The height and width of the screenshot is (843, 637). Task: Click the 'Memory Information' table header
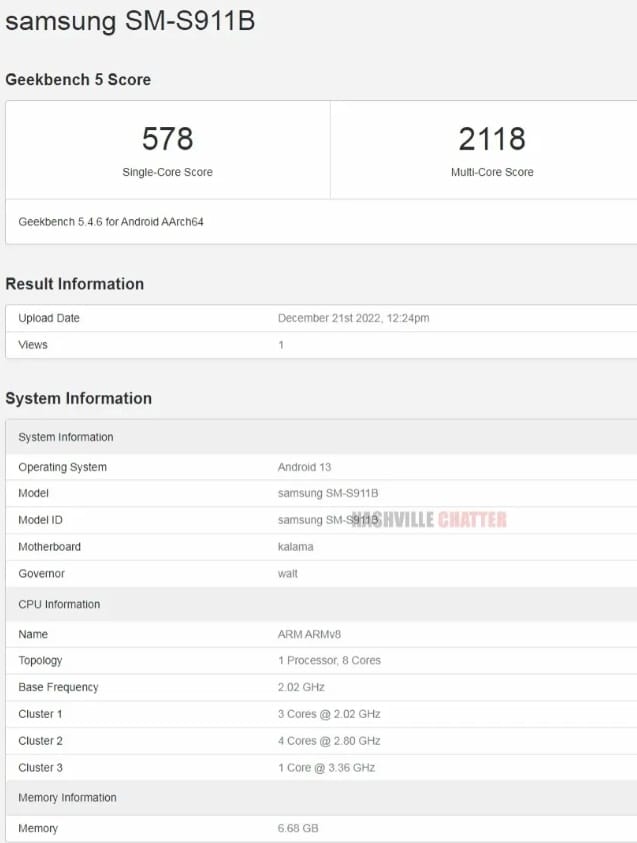[321, 798]
